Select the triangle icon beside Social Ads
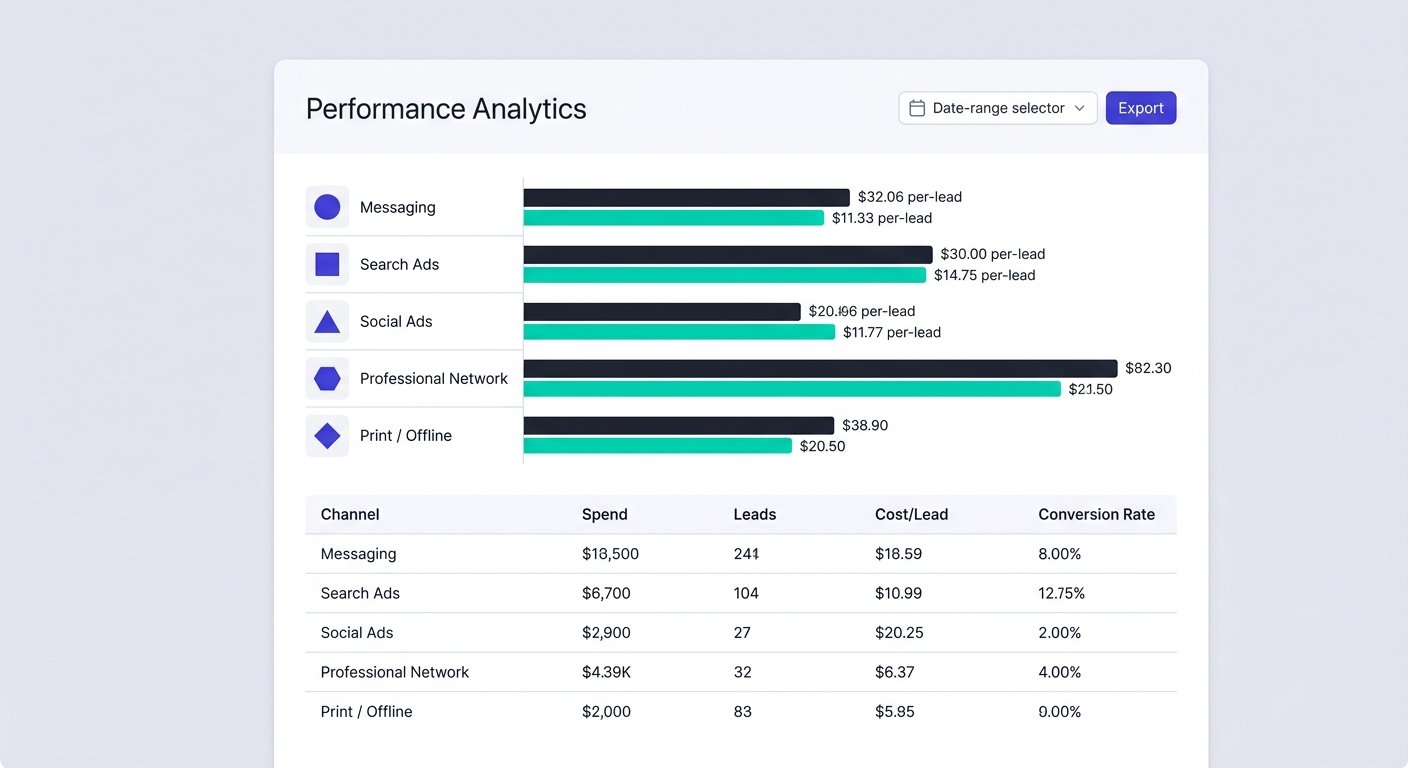 pyautogui.click(x=327, y=321)
